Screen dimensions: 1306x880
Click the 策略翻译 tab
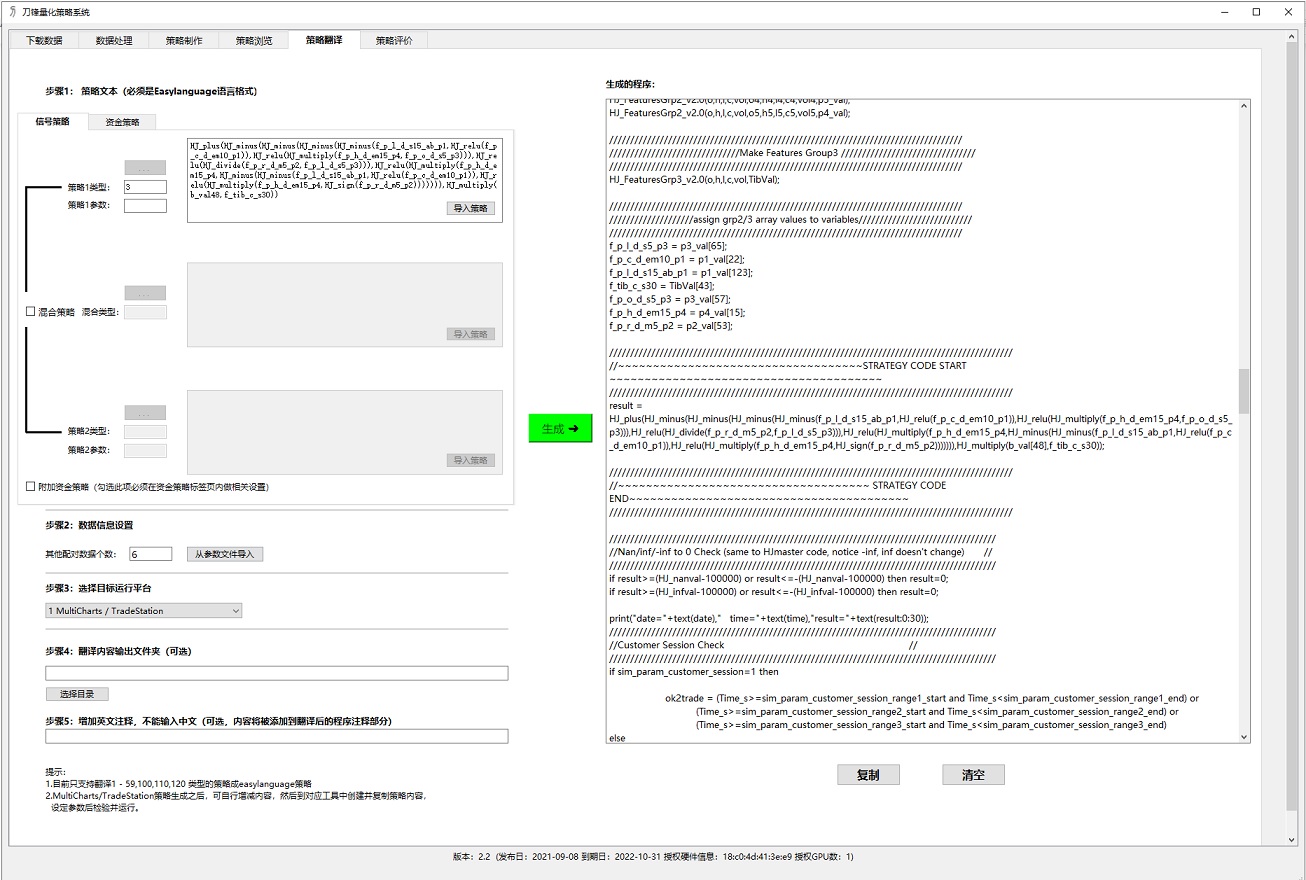click(324, 39)
